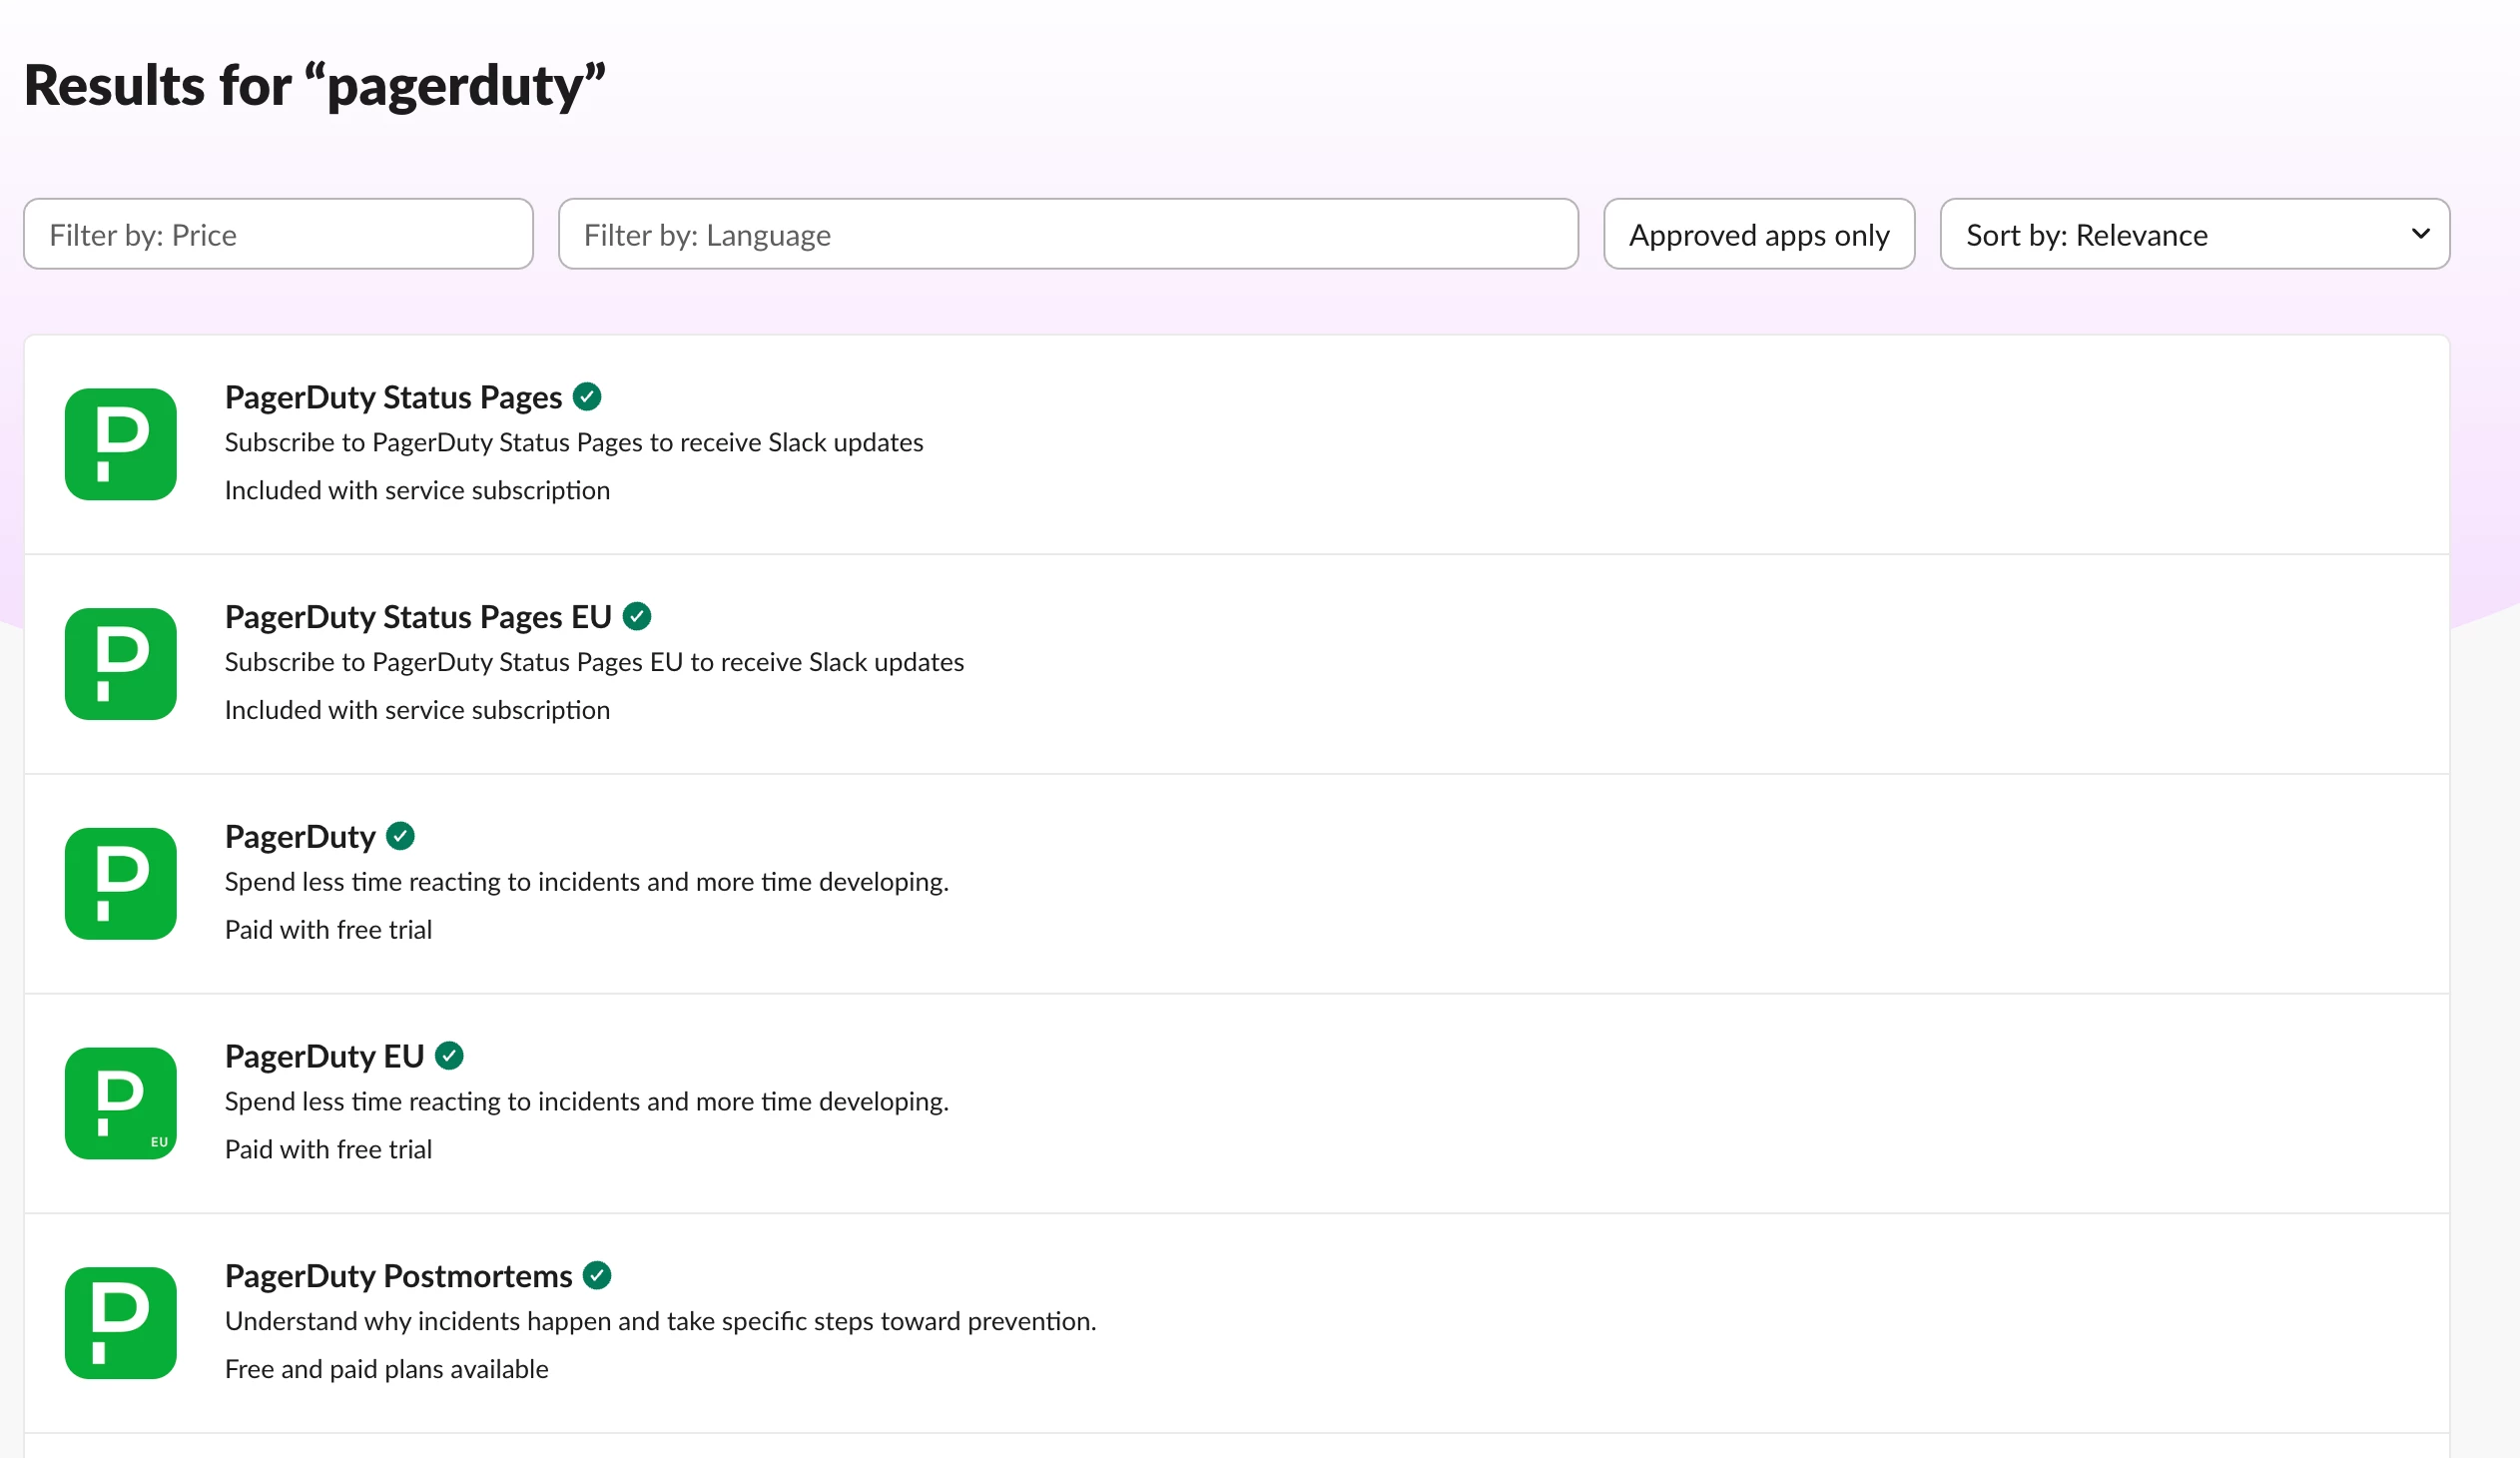Open the PagerDuty app title link
The height and width of the screenshot is (1458, 2520).
[x=300, y=837]
